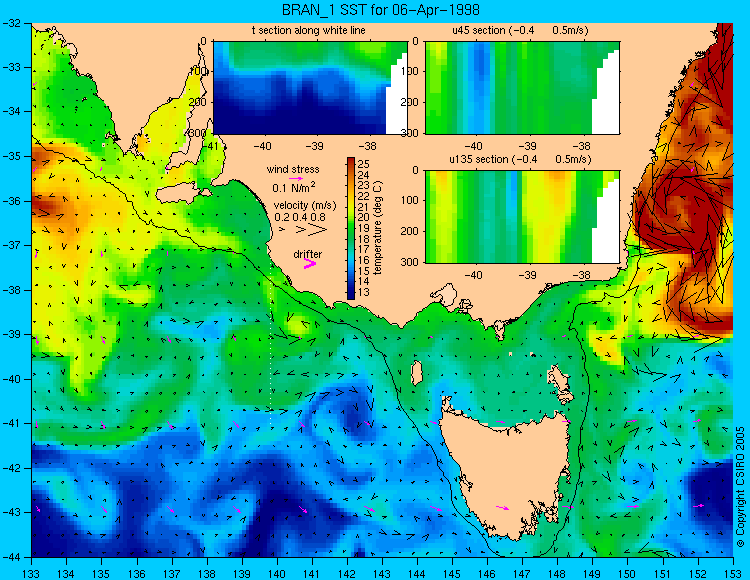Click the '0.1 N/m2' wind stress value
This screenshot has height=580, width=750.
point(294,187)
